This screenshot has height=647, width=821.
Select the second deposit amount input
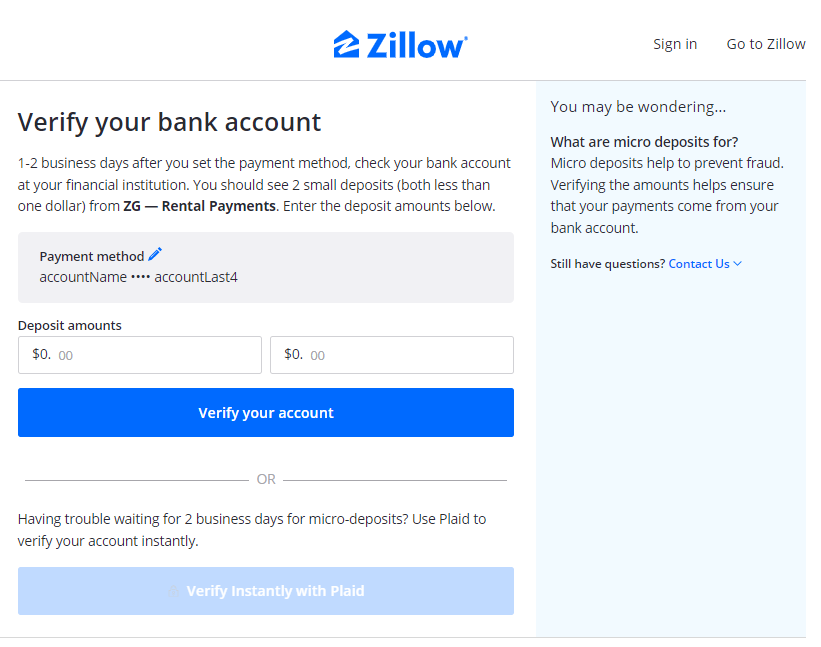click(391, 354)
